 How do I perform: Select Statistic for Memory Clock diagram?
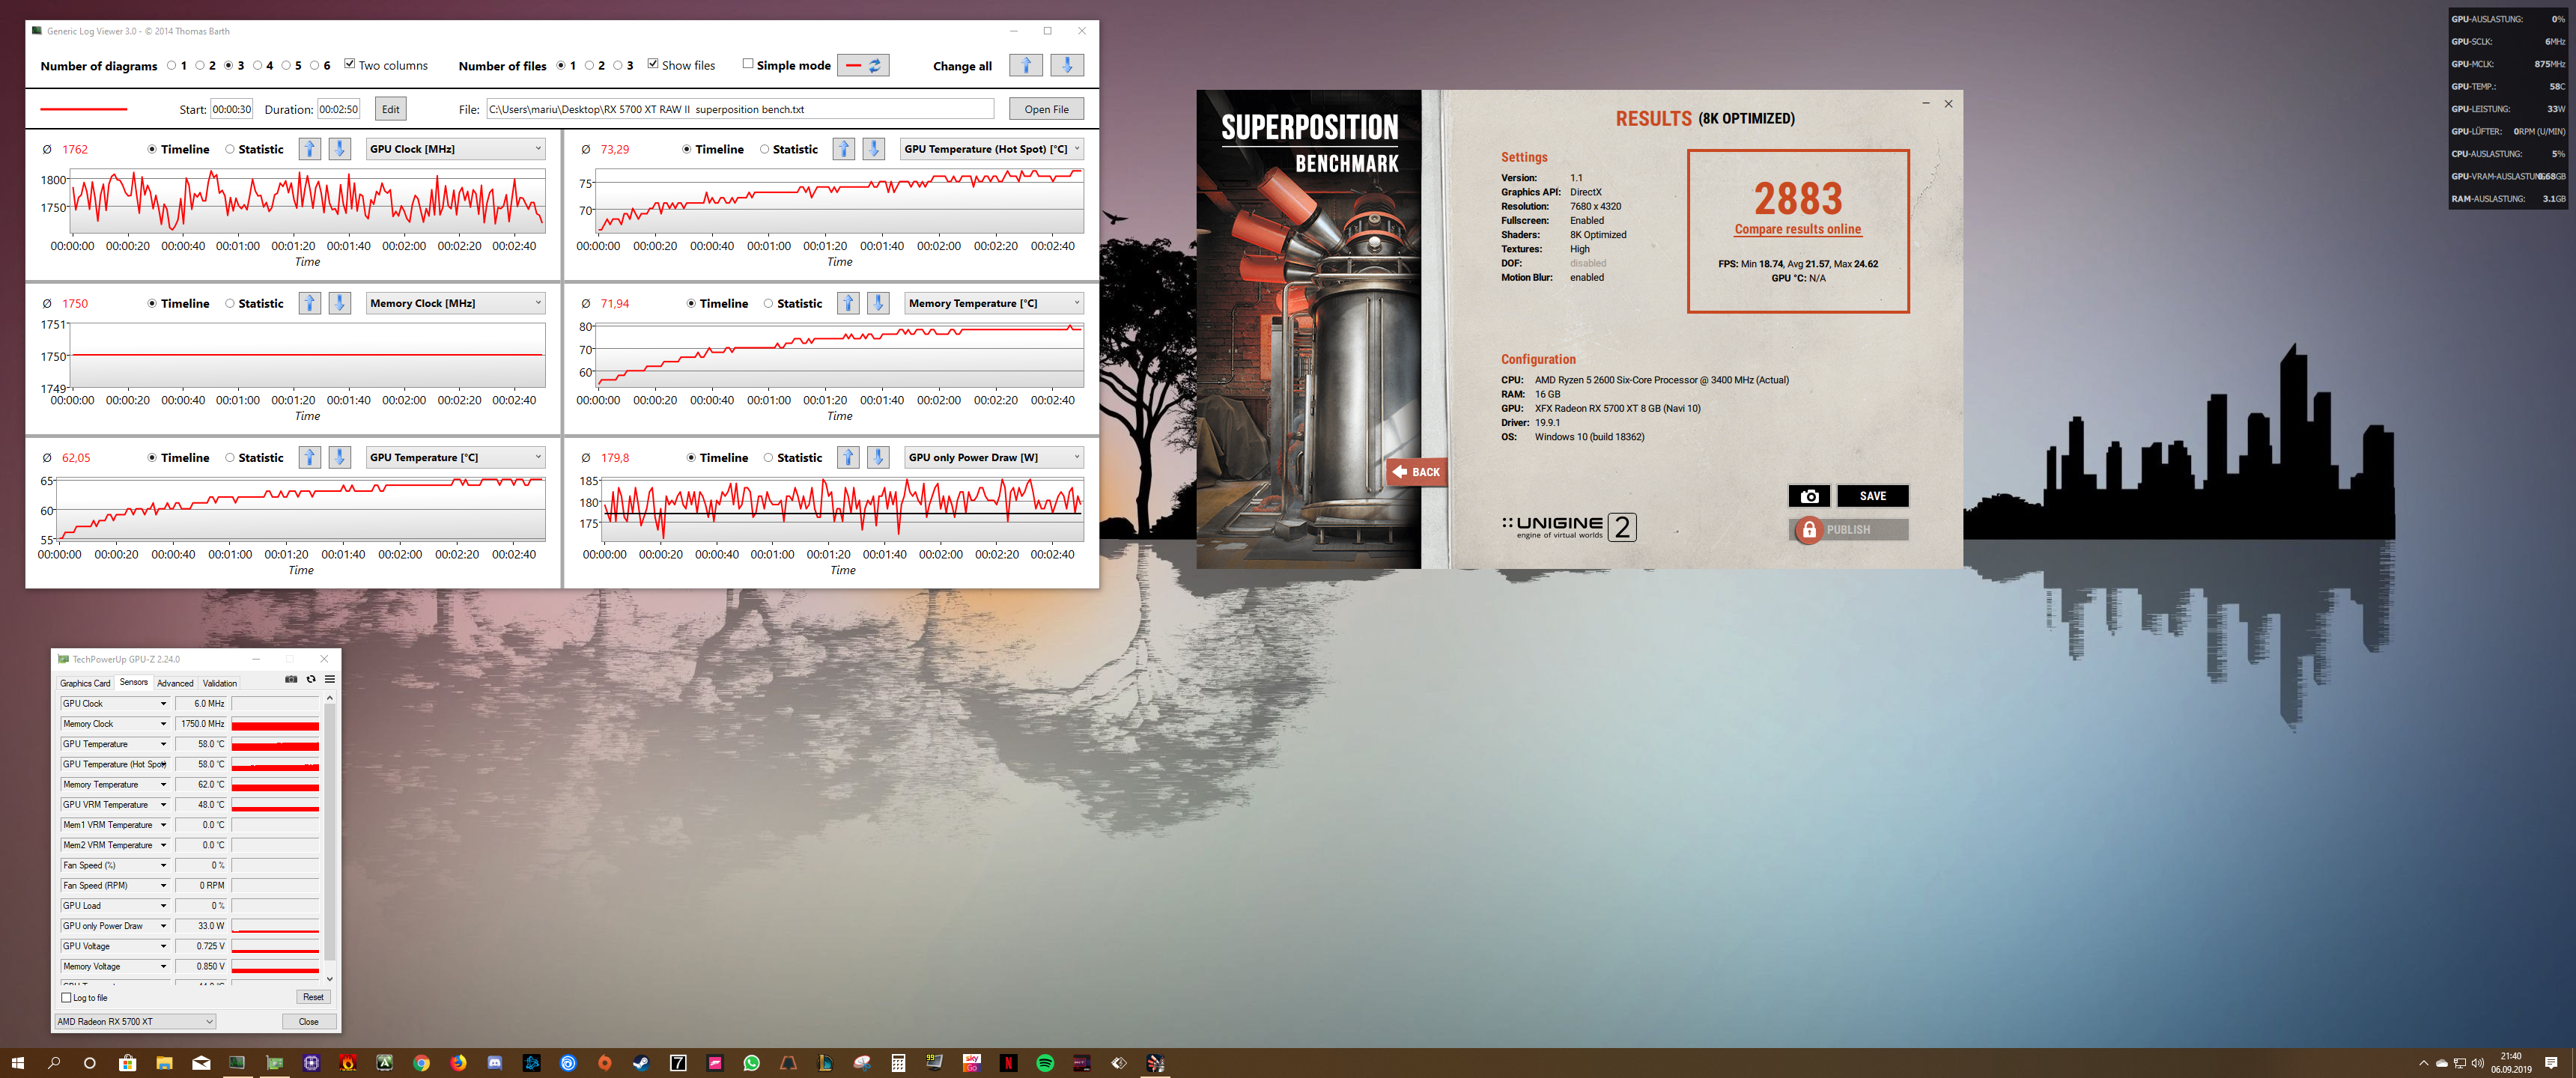click(230, 303)
